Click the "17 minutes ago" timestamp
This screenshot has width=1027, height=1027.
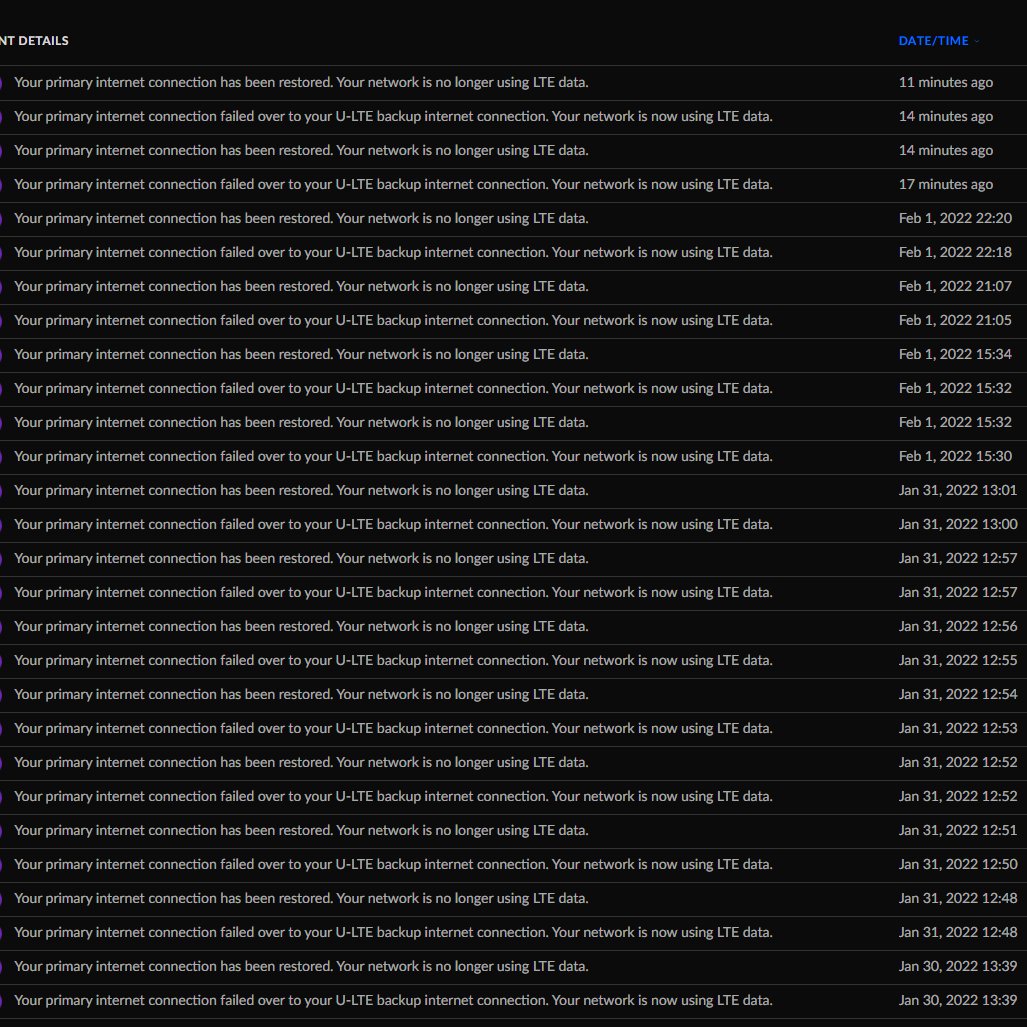point(945,185)
